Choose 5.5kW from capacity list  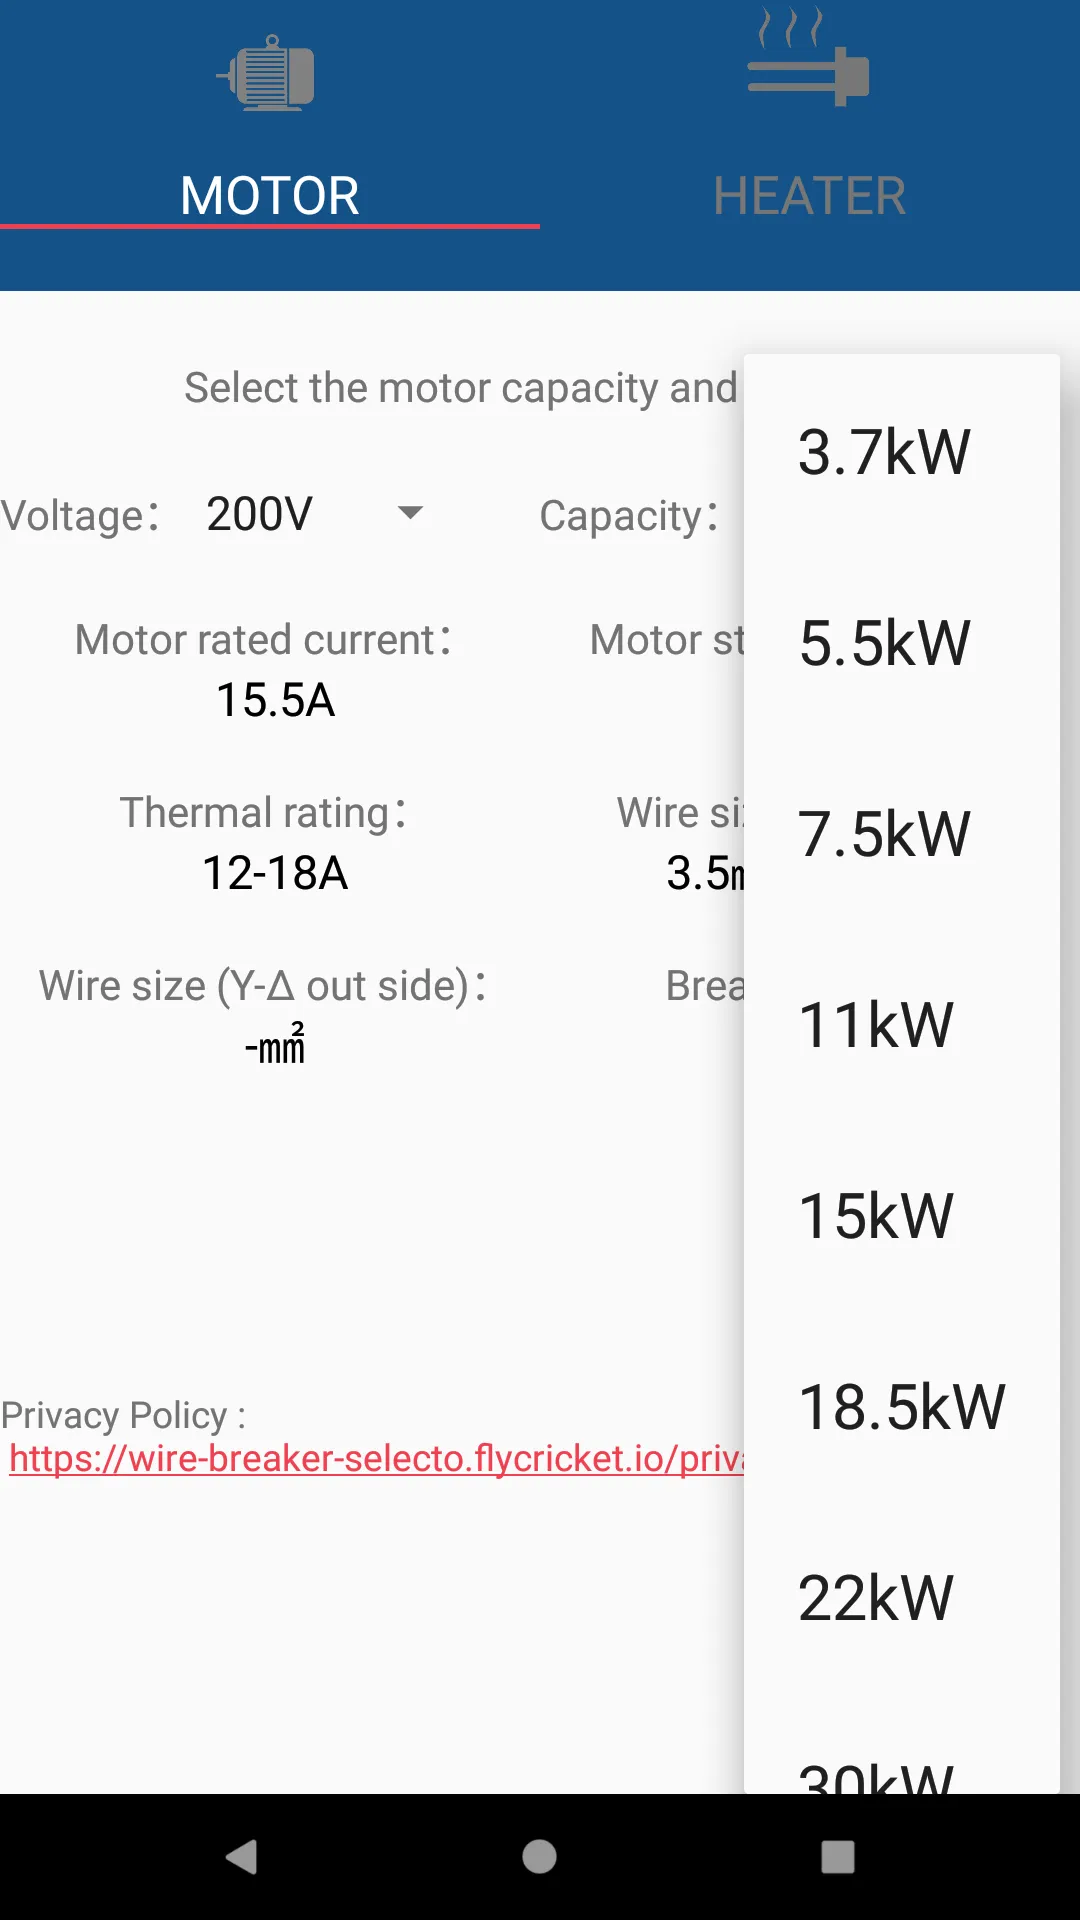(902, 643)
